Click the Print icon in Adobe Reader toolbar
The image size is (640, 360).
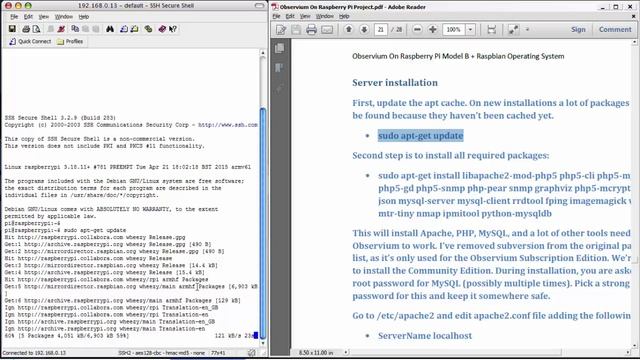[x=311, y=29]
